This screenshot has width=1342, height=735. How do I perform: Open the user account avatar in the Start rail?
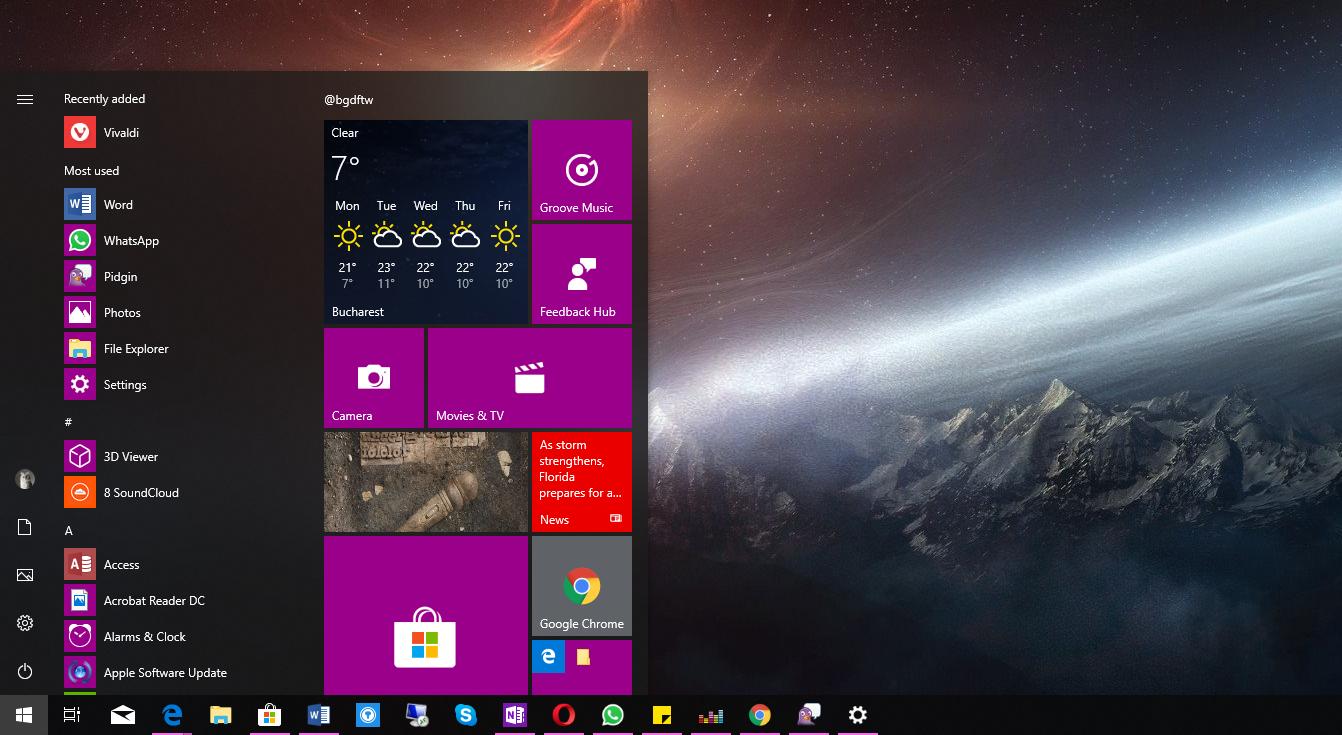pos(25,479)
